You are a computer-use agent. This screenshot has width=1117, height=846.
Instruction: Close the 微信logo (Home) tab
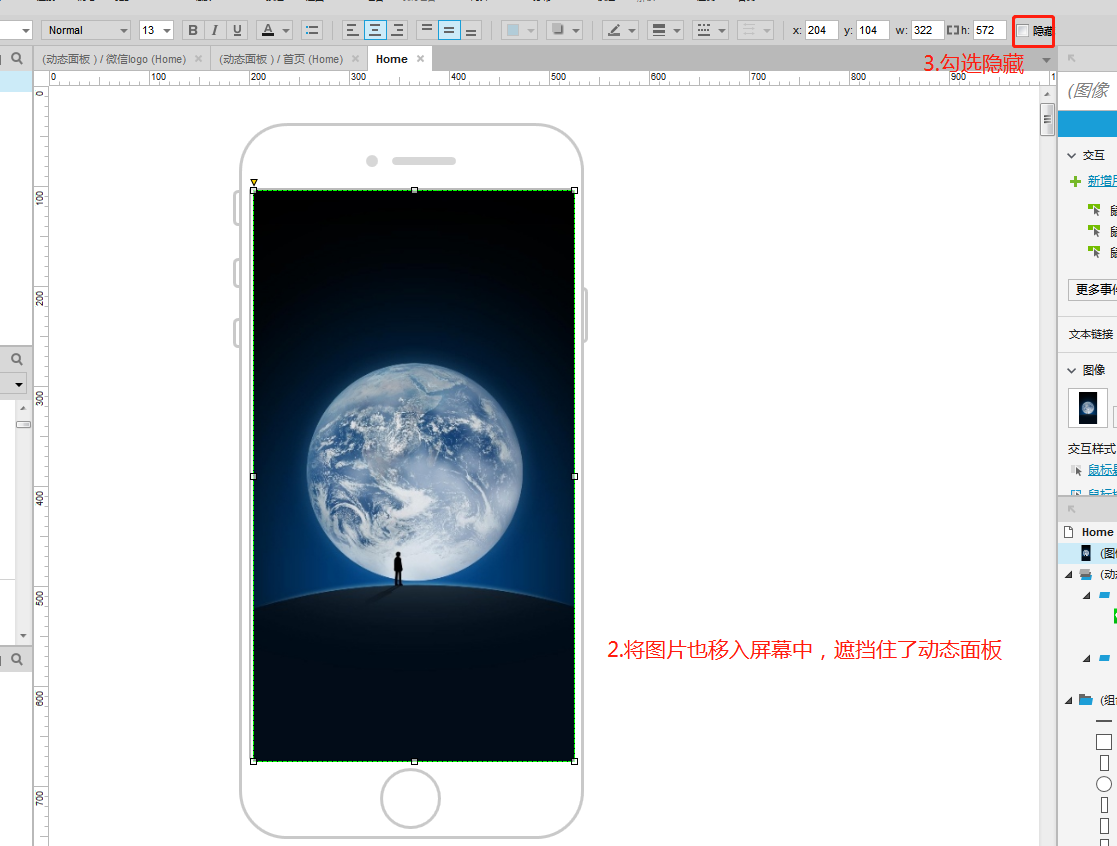tap(198, 58)
